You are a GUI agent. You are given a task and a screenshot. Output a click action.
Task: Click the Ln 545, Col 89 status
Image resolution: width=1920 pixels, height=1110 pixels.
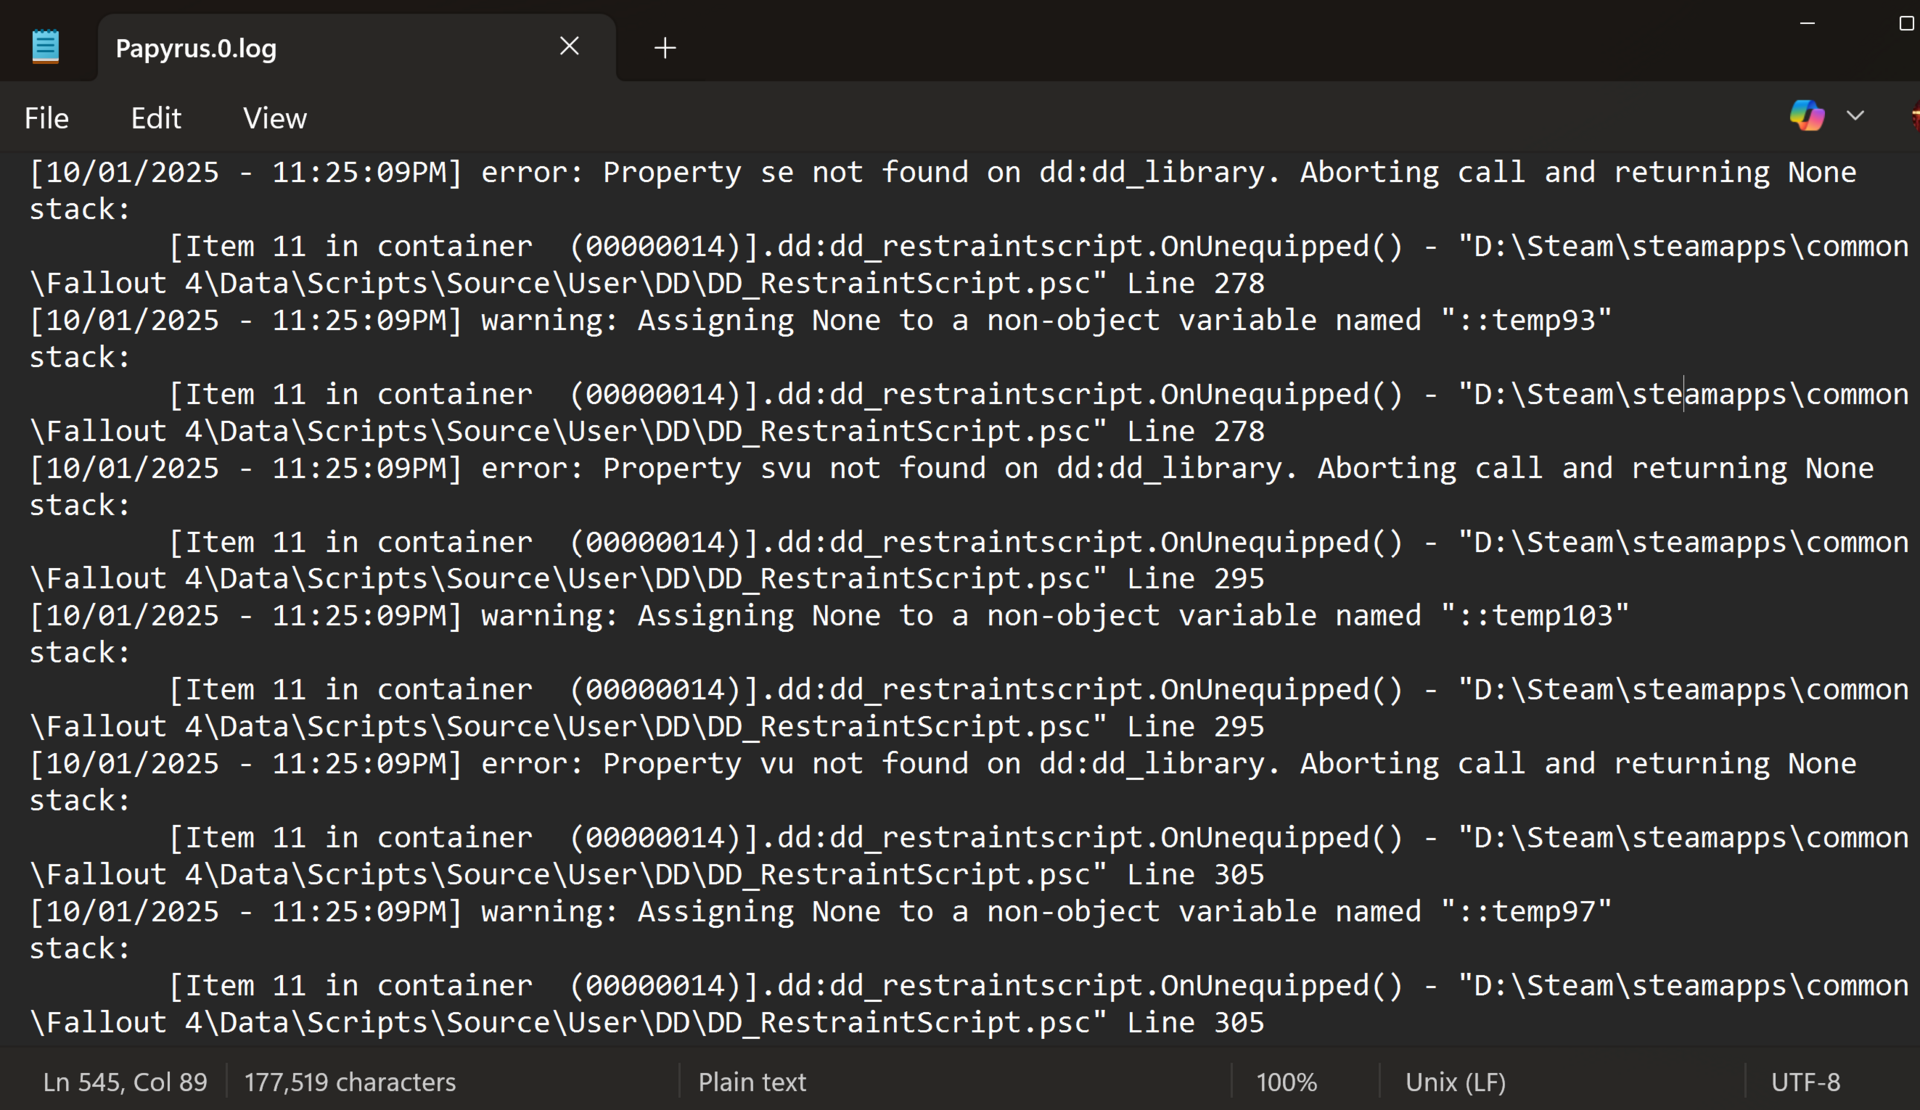[125, 1082]
